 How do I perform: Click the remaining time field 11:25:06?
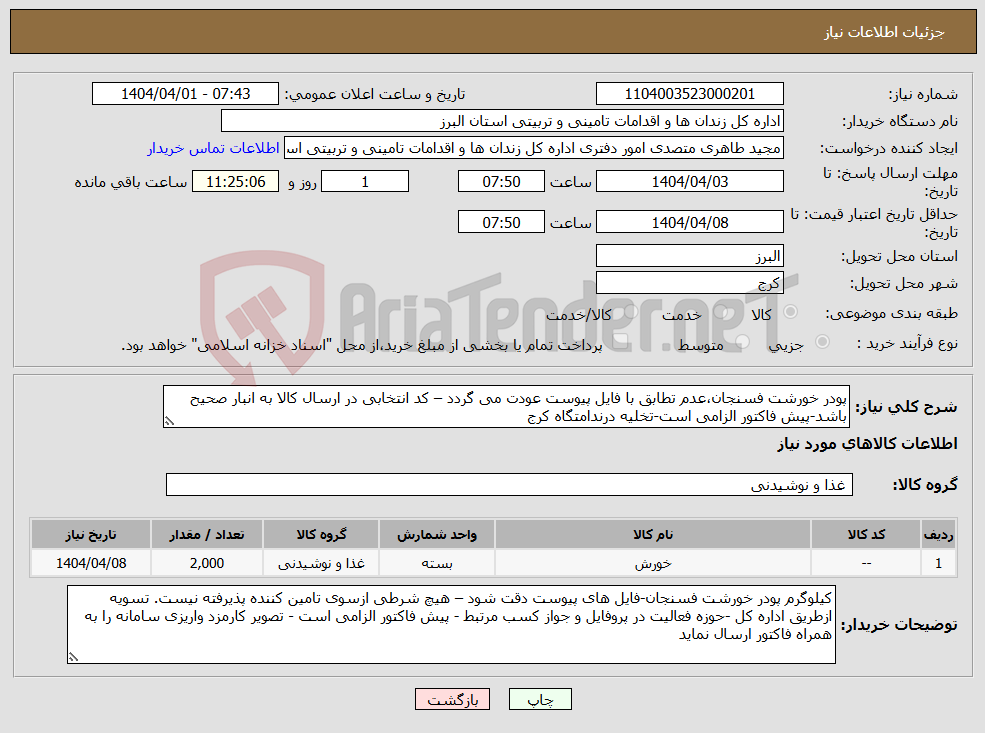(236, 182)
